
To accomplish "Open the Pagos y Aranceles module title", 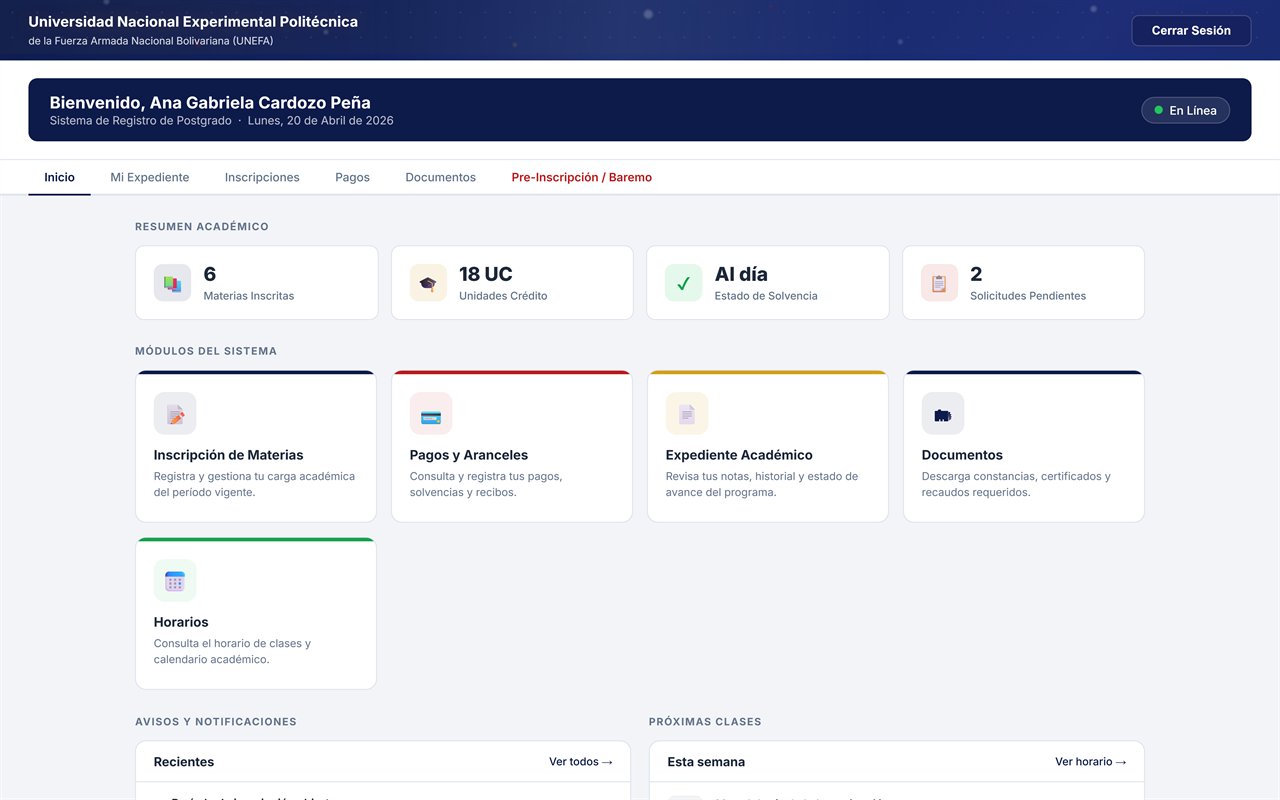I will click(x=469, y=455).
